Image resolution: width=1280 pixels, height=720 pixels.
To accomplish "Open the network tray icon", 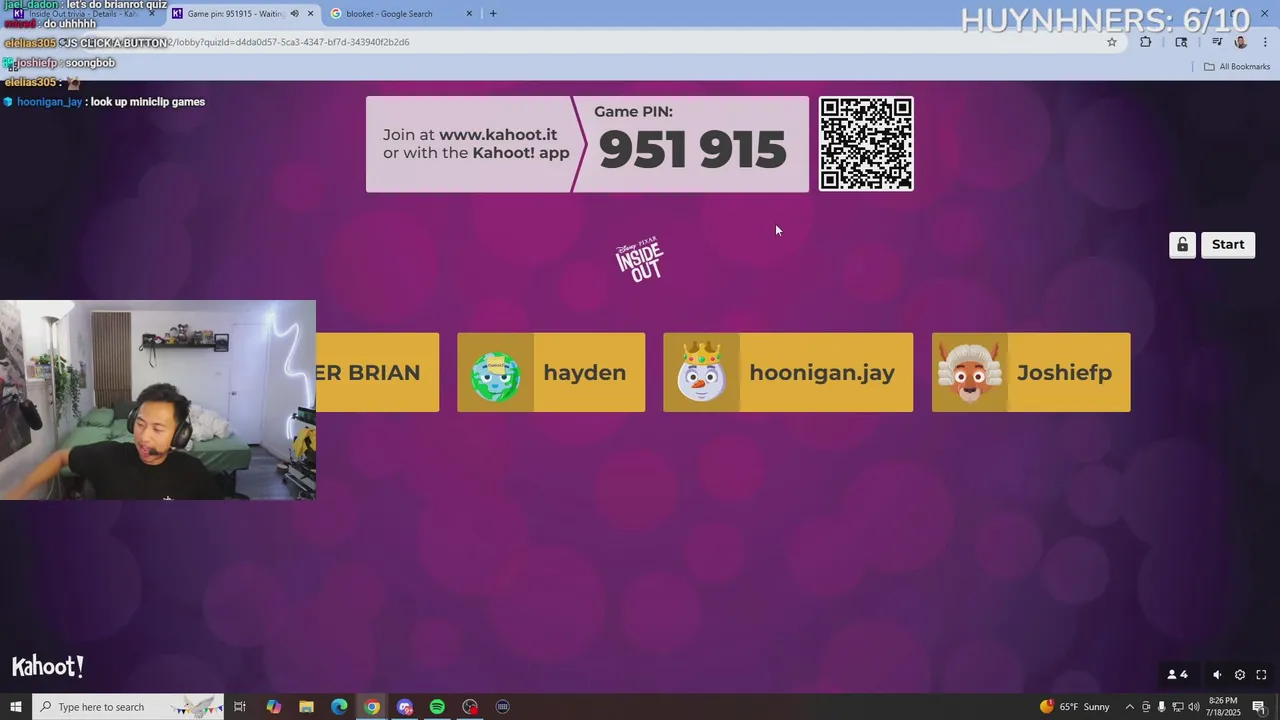I will pyautogui.click(x=1178, y=707).
